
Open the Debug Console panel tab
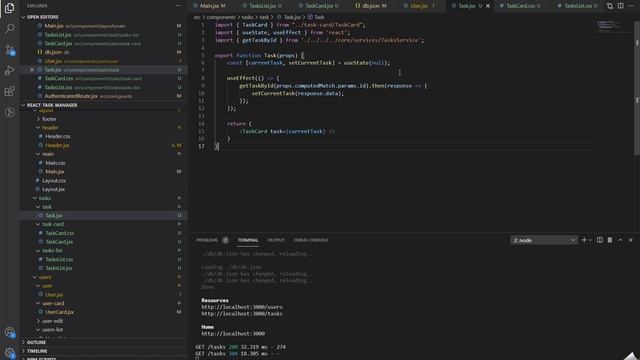click(x=310, y=240)
